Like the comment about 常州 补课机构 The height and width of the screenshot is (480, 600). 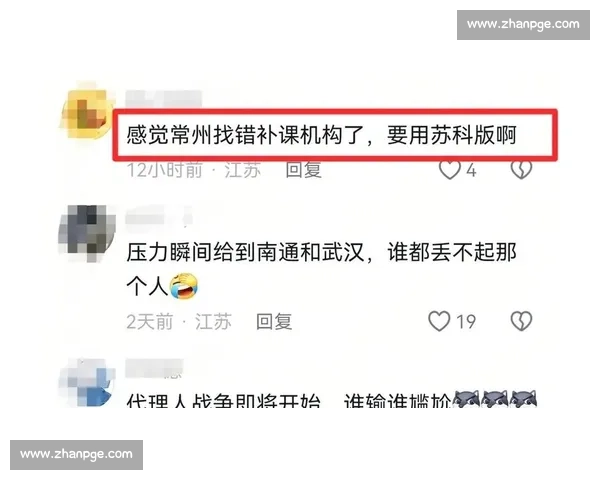pyautogui.click(x=449, y=170)
